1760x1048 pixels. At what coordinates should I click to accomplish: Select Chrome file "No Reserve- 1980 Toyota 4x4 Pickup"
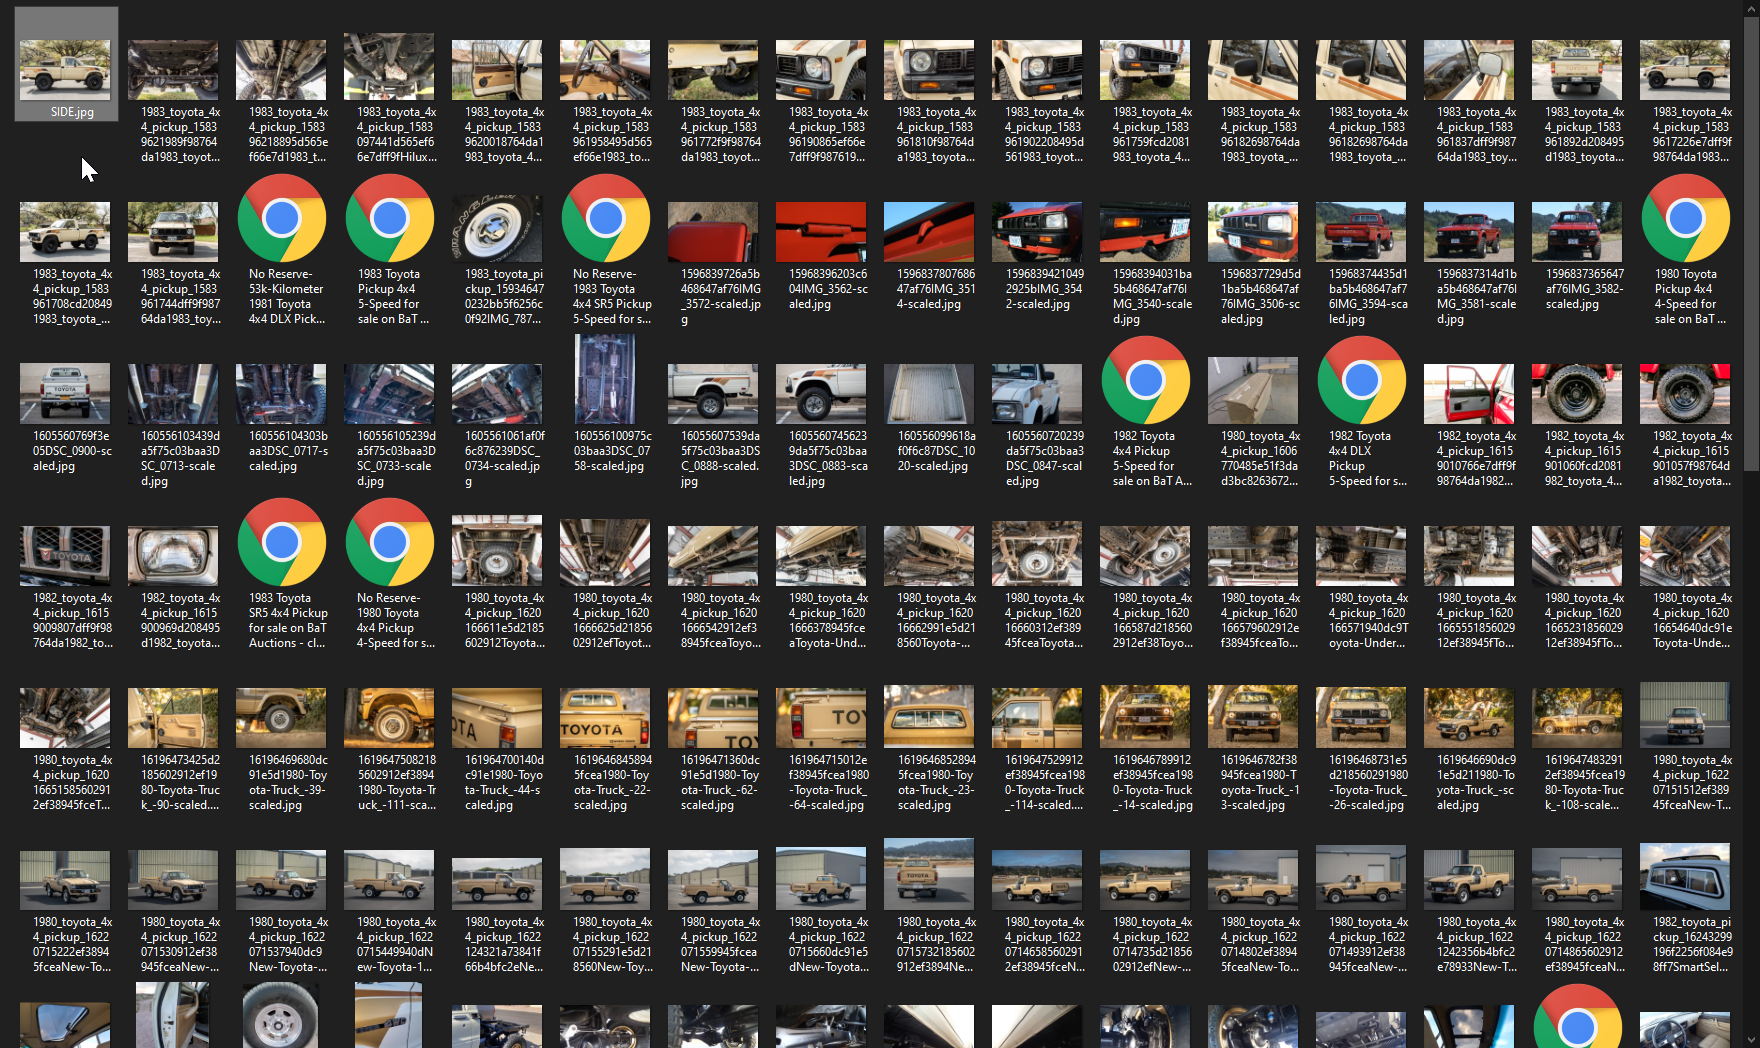(x=390, y=542)
